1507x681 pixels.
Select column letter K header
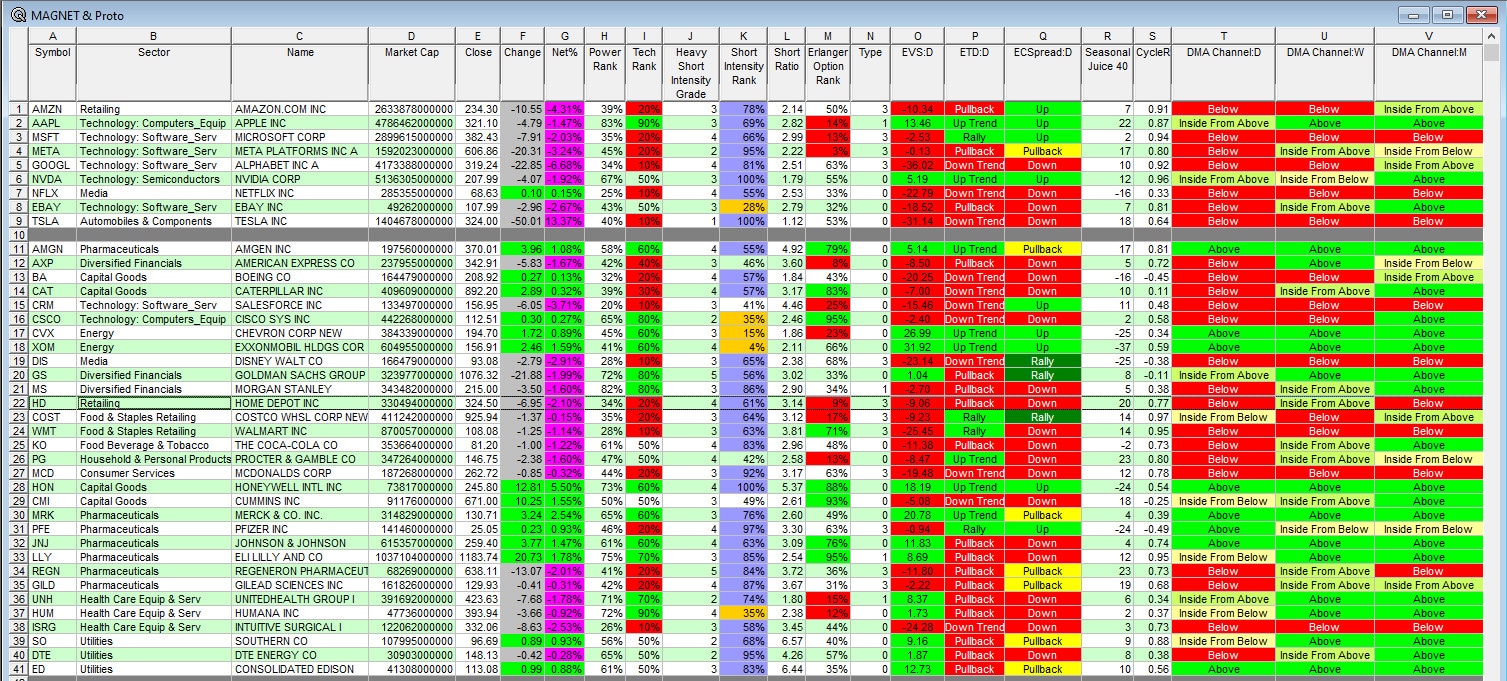743,36
